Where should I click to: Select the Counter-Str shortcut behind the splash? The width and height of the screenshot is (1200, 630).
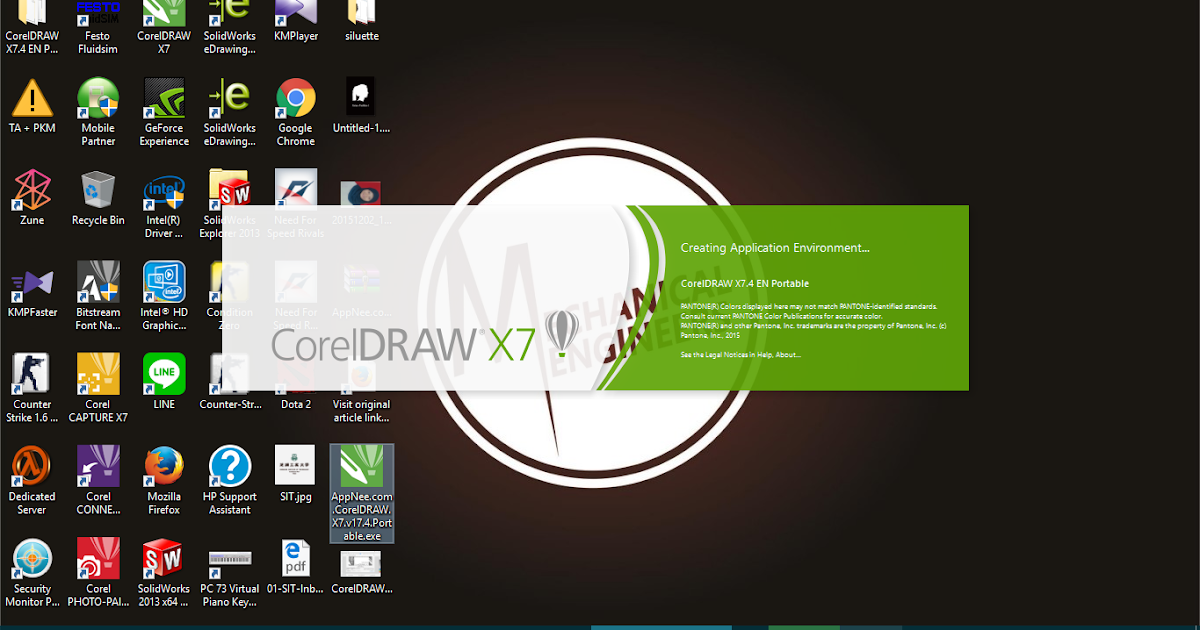click(x=230, y=382)
